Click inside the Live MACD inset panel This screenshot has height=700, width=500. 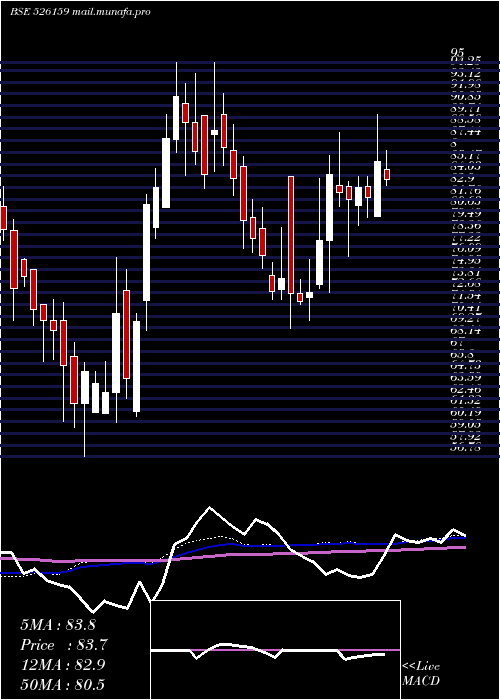point(275,650)
